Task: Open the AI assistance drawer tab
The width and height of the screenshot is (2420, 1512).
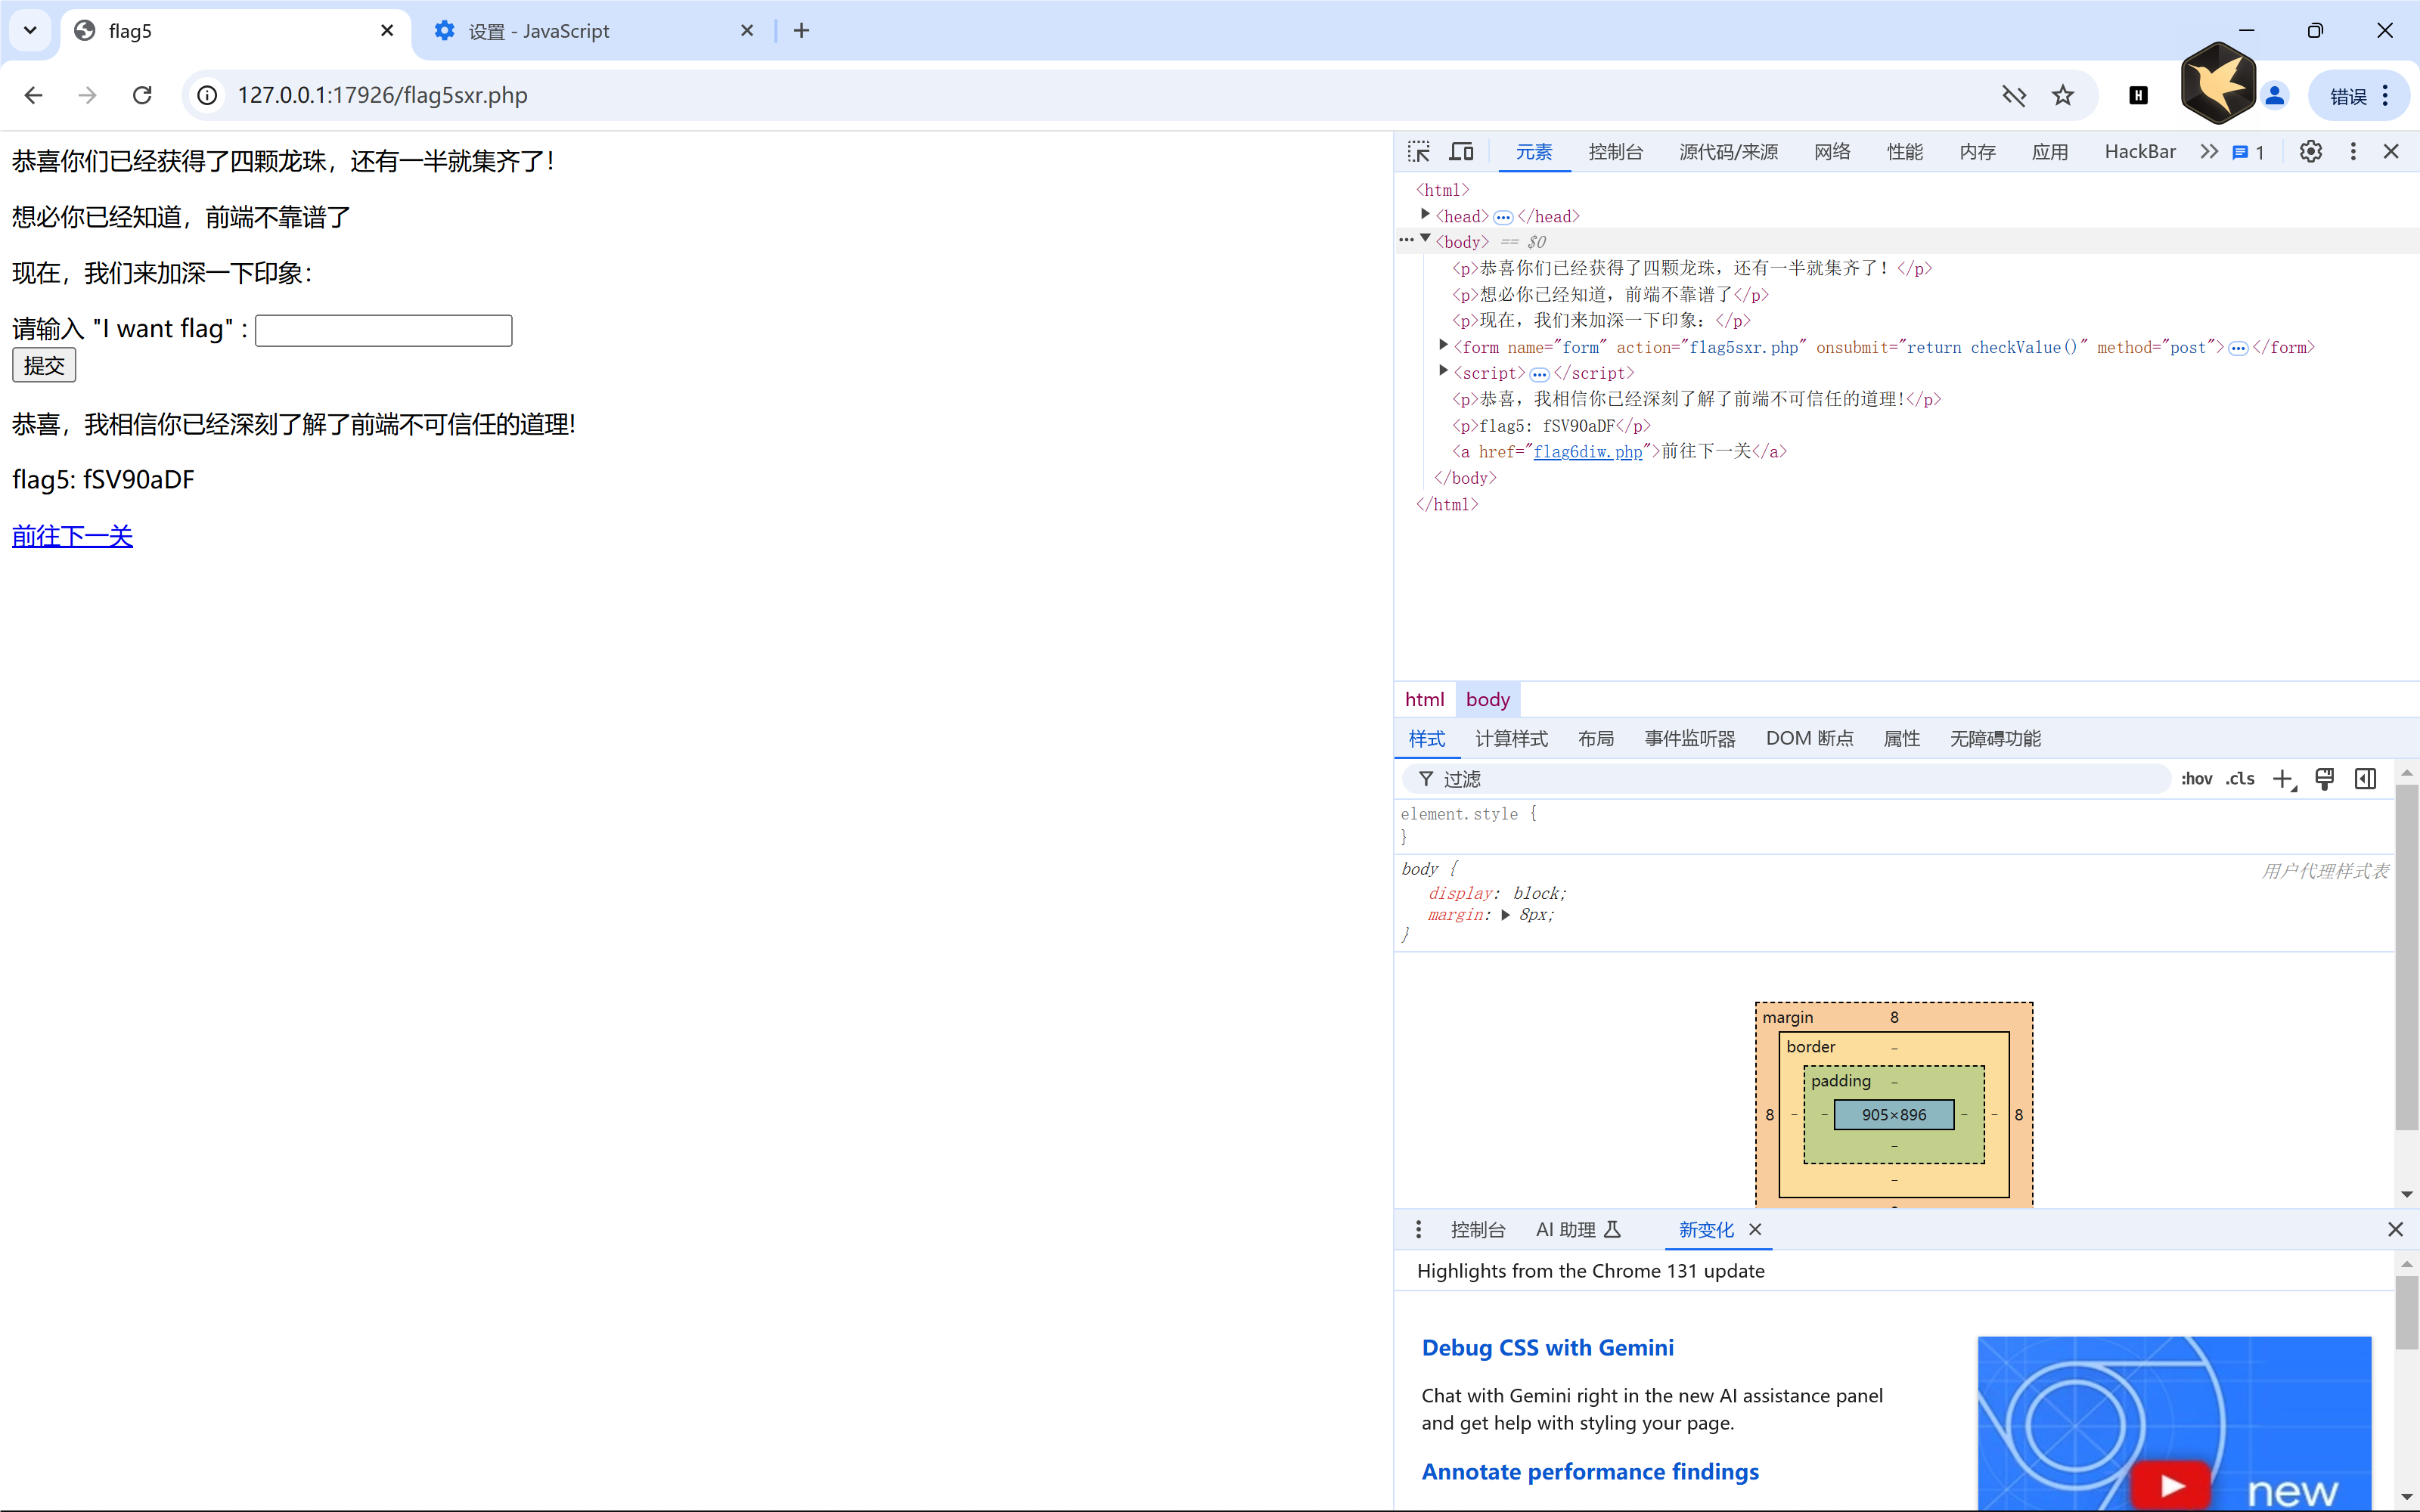Action: pos(1577,1230)
